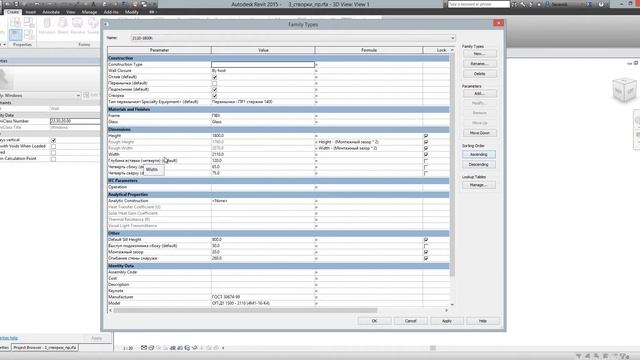Set sorting order to Ascending
This screenshot has width=640, height=360.
[479, 155]
